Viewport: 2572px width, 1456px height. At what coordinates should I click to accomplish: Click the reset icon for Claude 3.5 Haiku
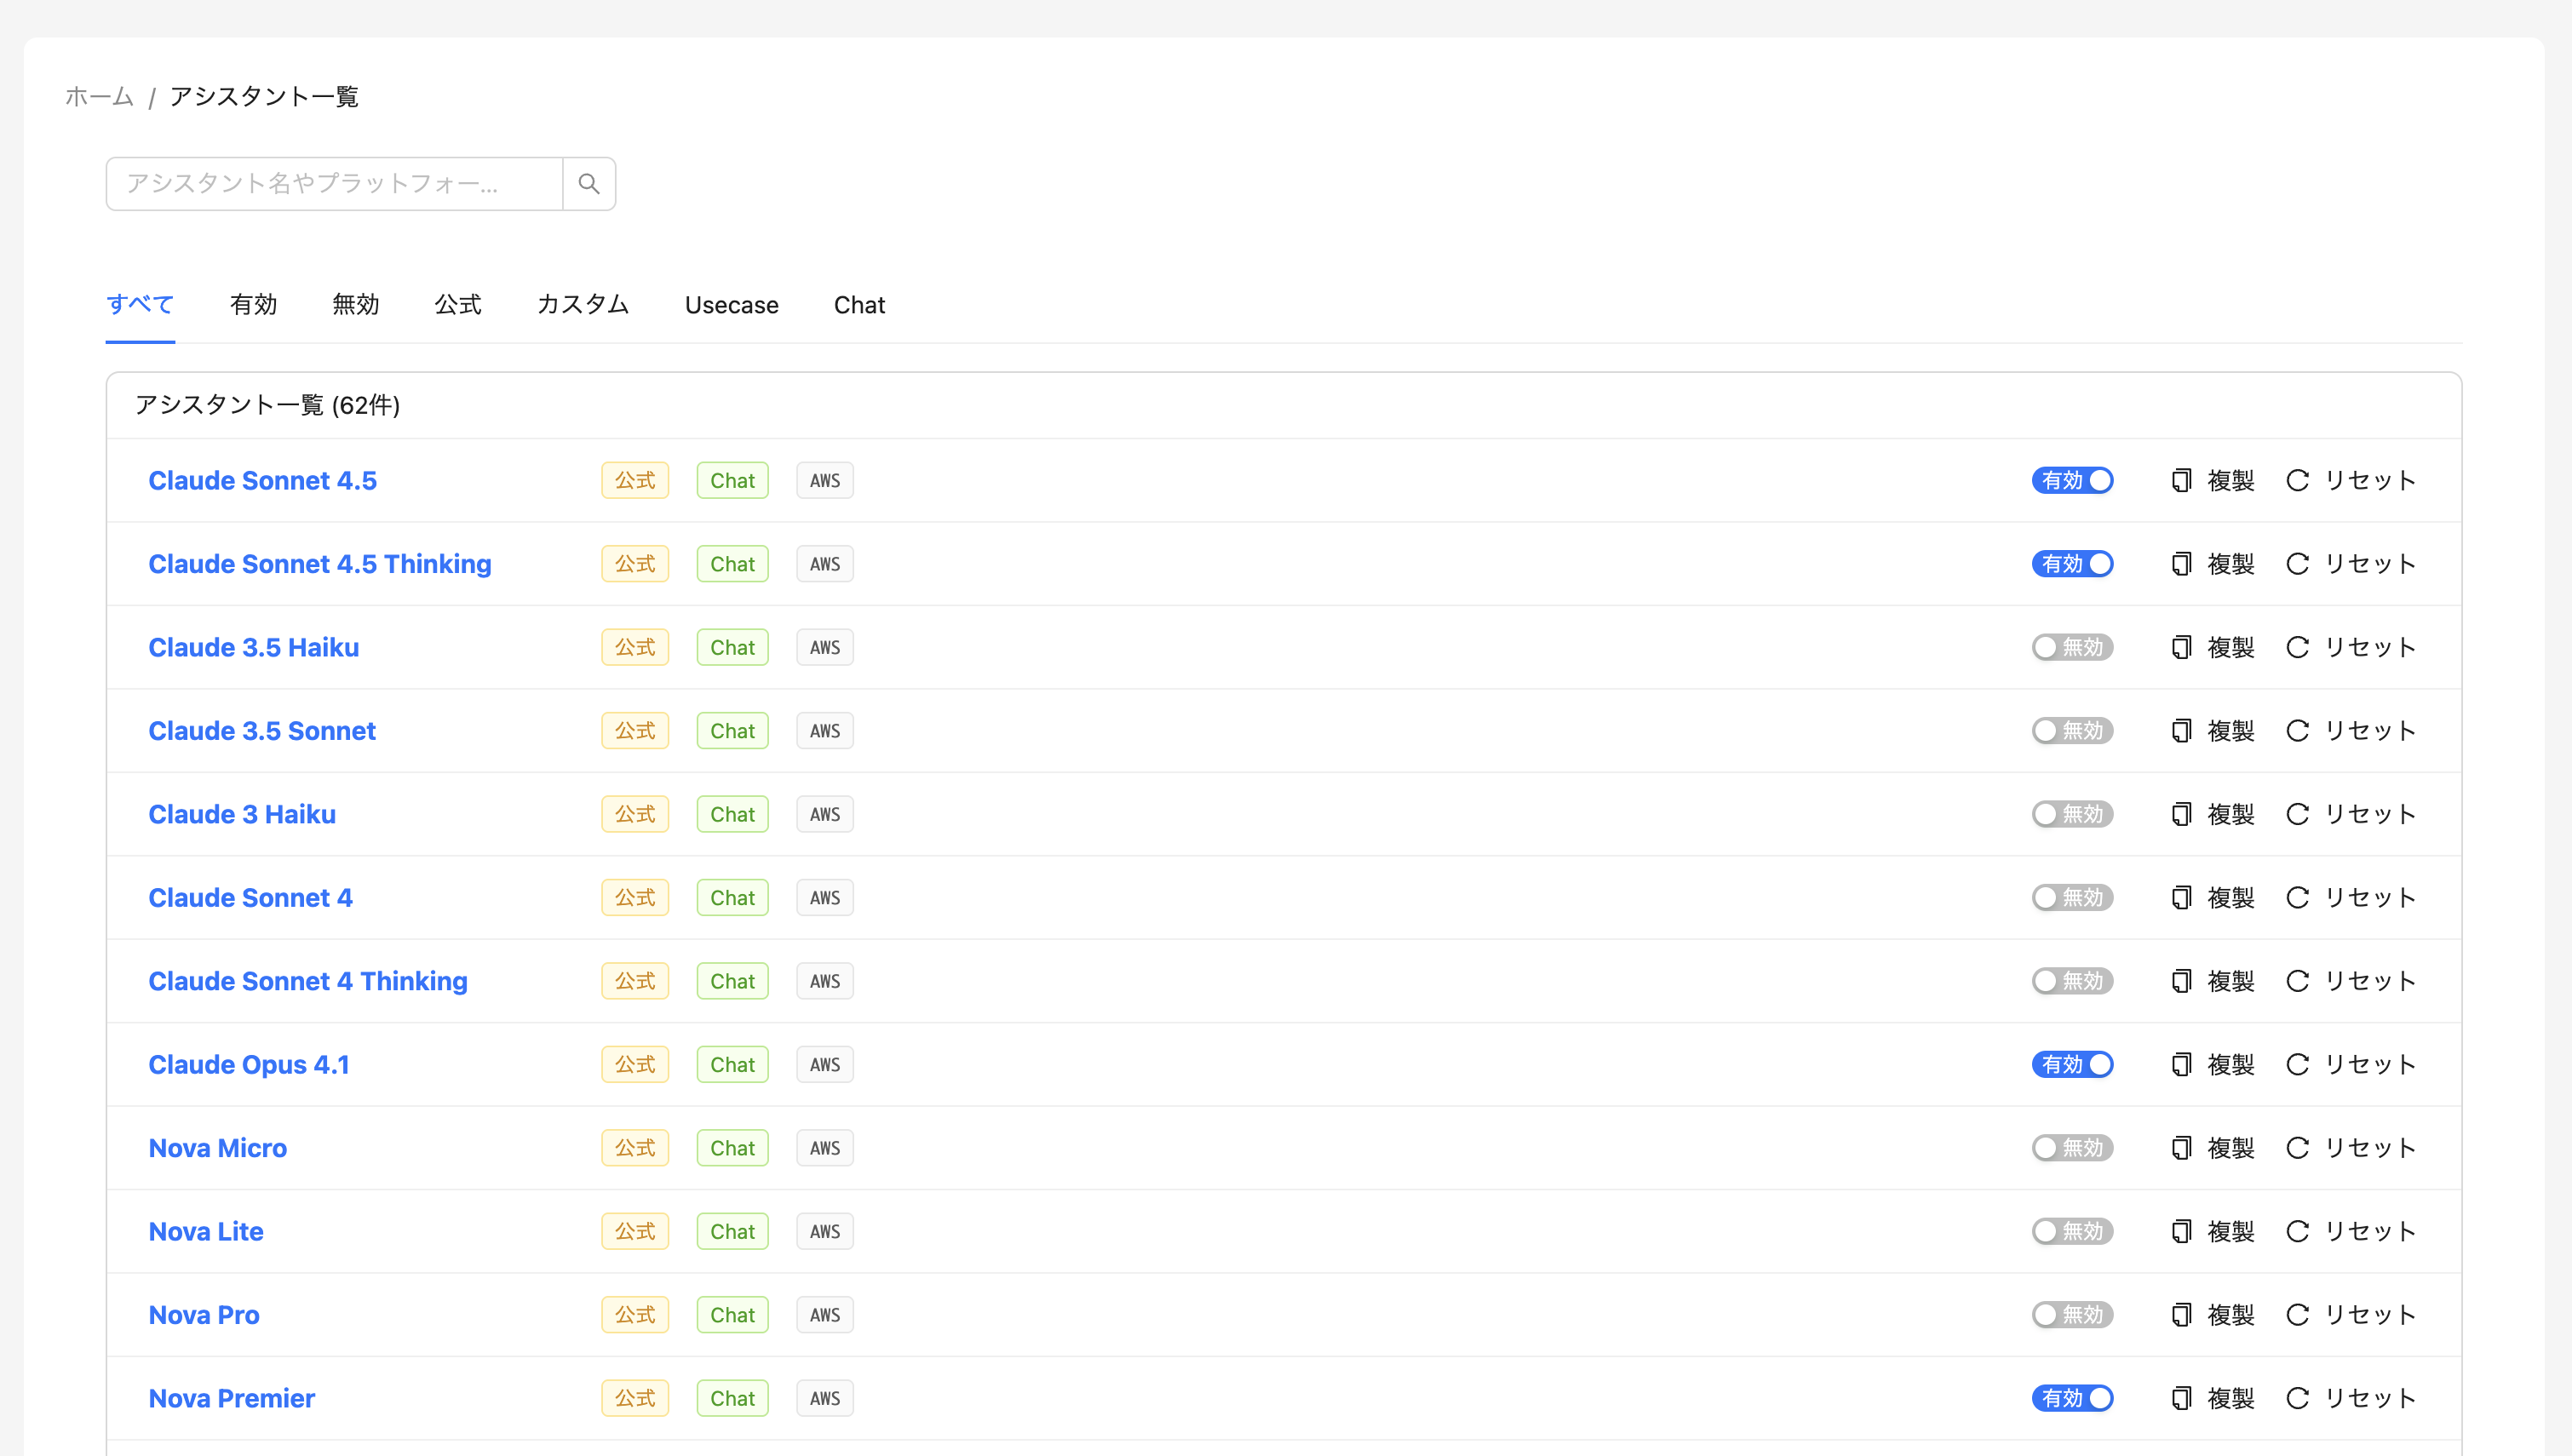click(2298, 647)
